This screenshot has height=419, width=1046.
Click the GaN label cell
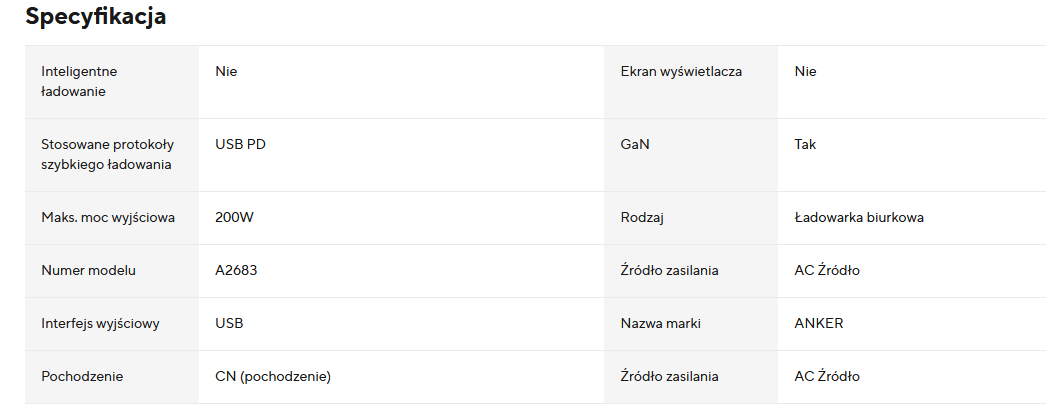(635, 144)
